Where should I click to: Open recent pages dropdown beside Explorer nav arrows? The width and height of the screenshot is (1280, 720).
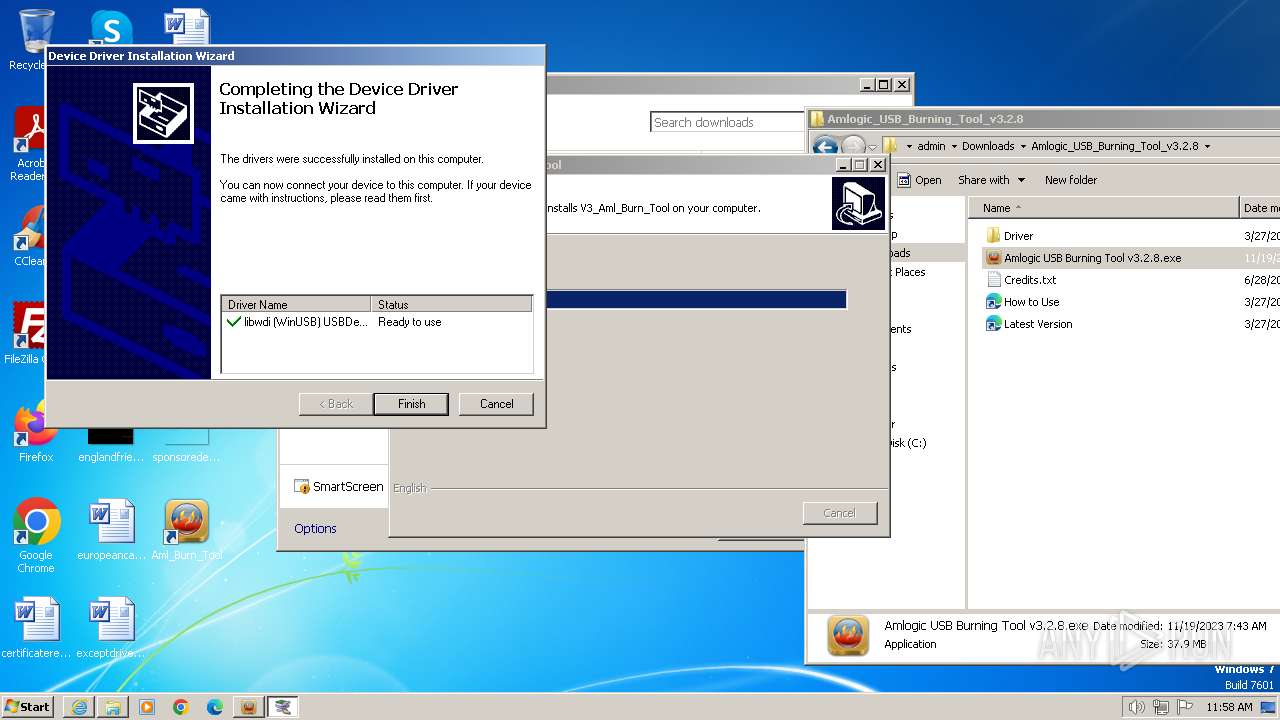(872, 147)
